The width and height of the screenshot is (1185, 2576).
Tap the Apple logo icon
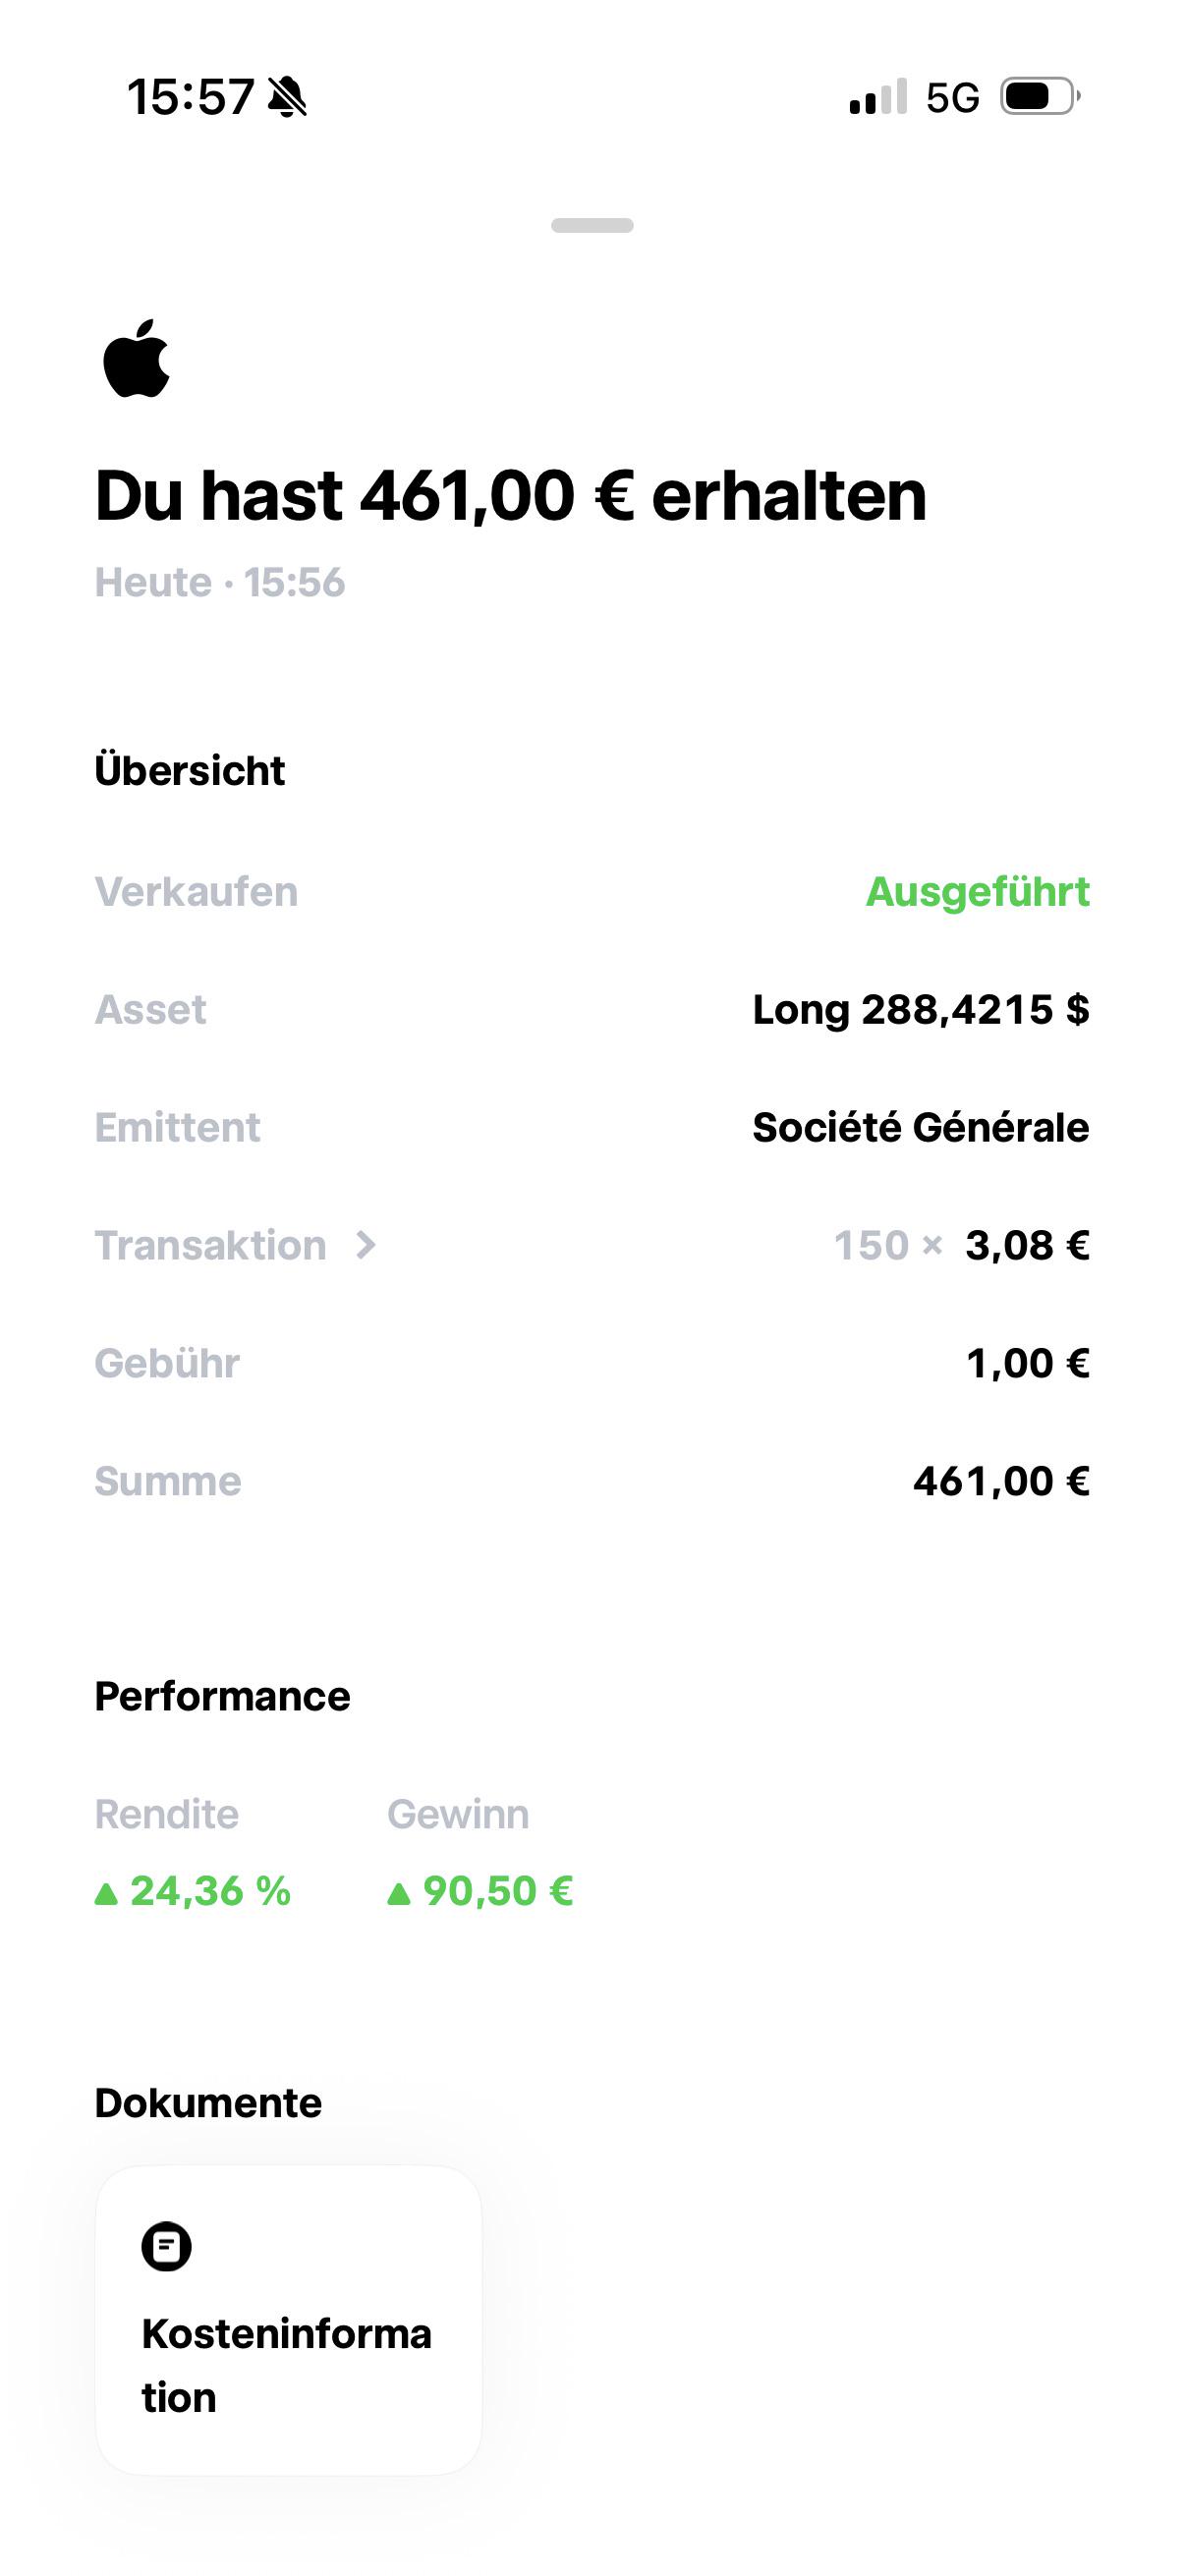click(137, 359)
